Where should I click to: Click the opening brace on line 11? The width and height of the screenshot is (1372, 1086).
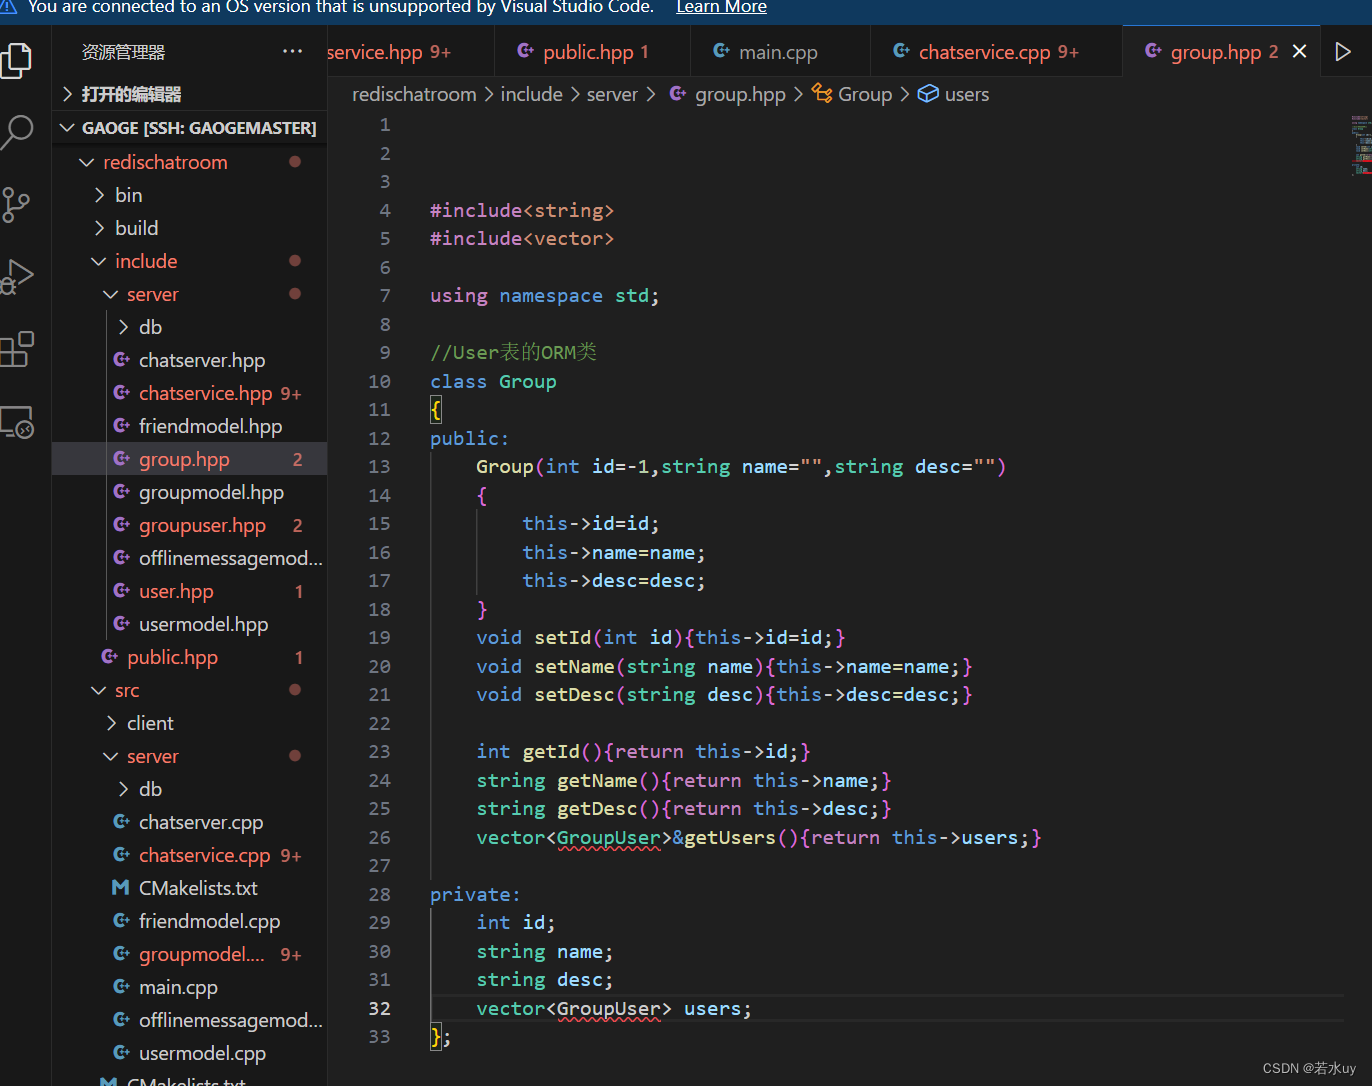[436, 409]
